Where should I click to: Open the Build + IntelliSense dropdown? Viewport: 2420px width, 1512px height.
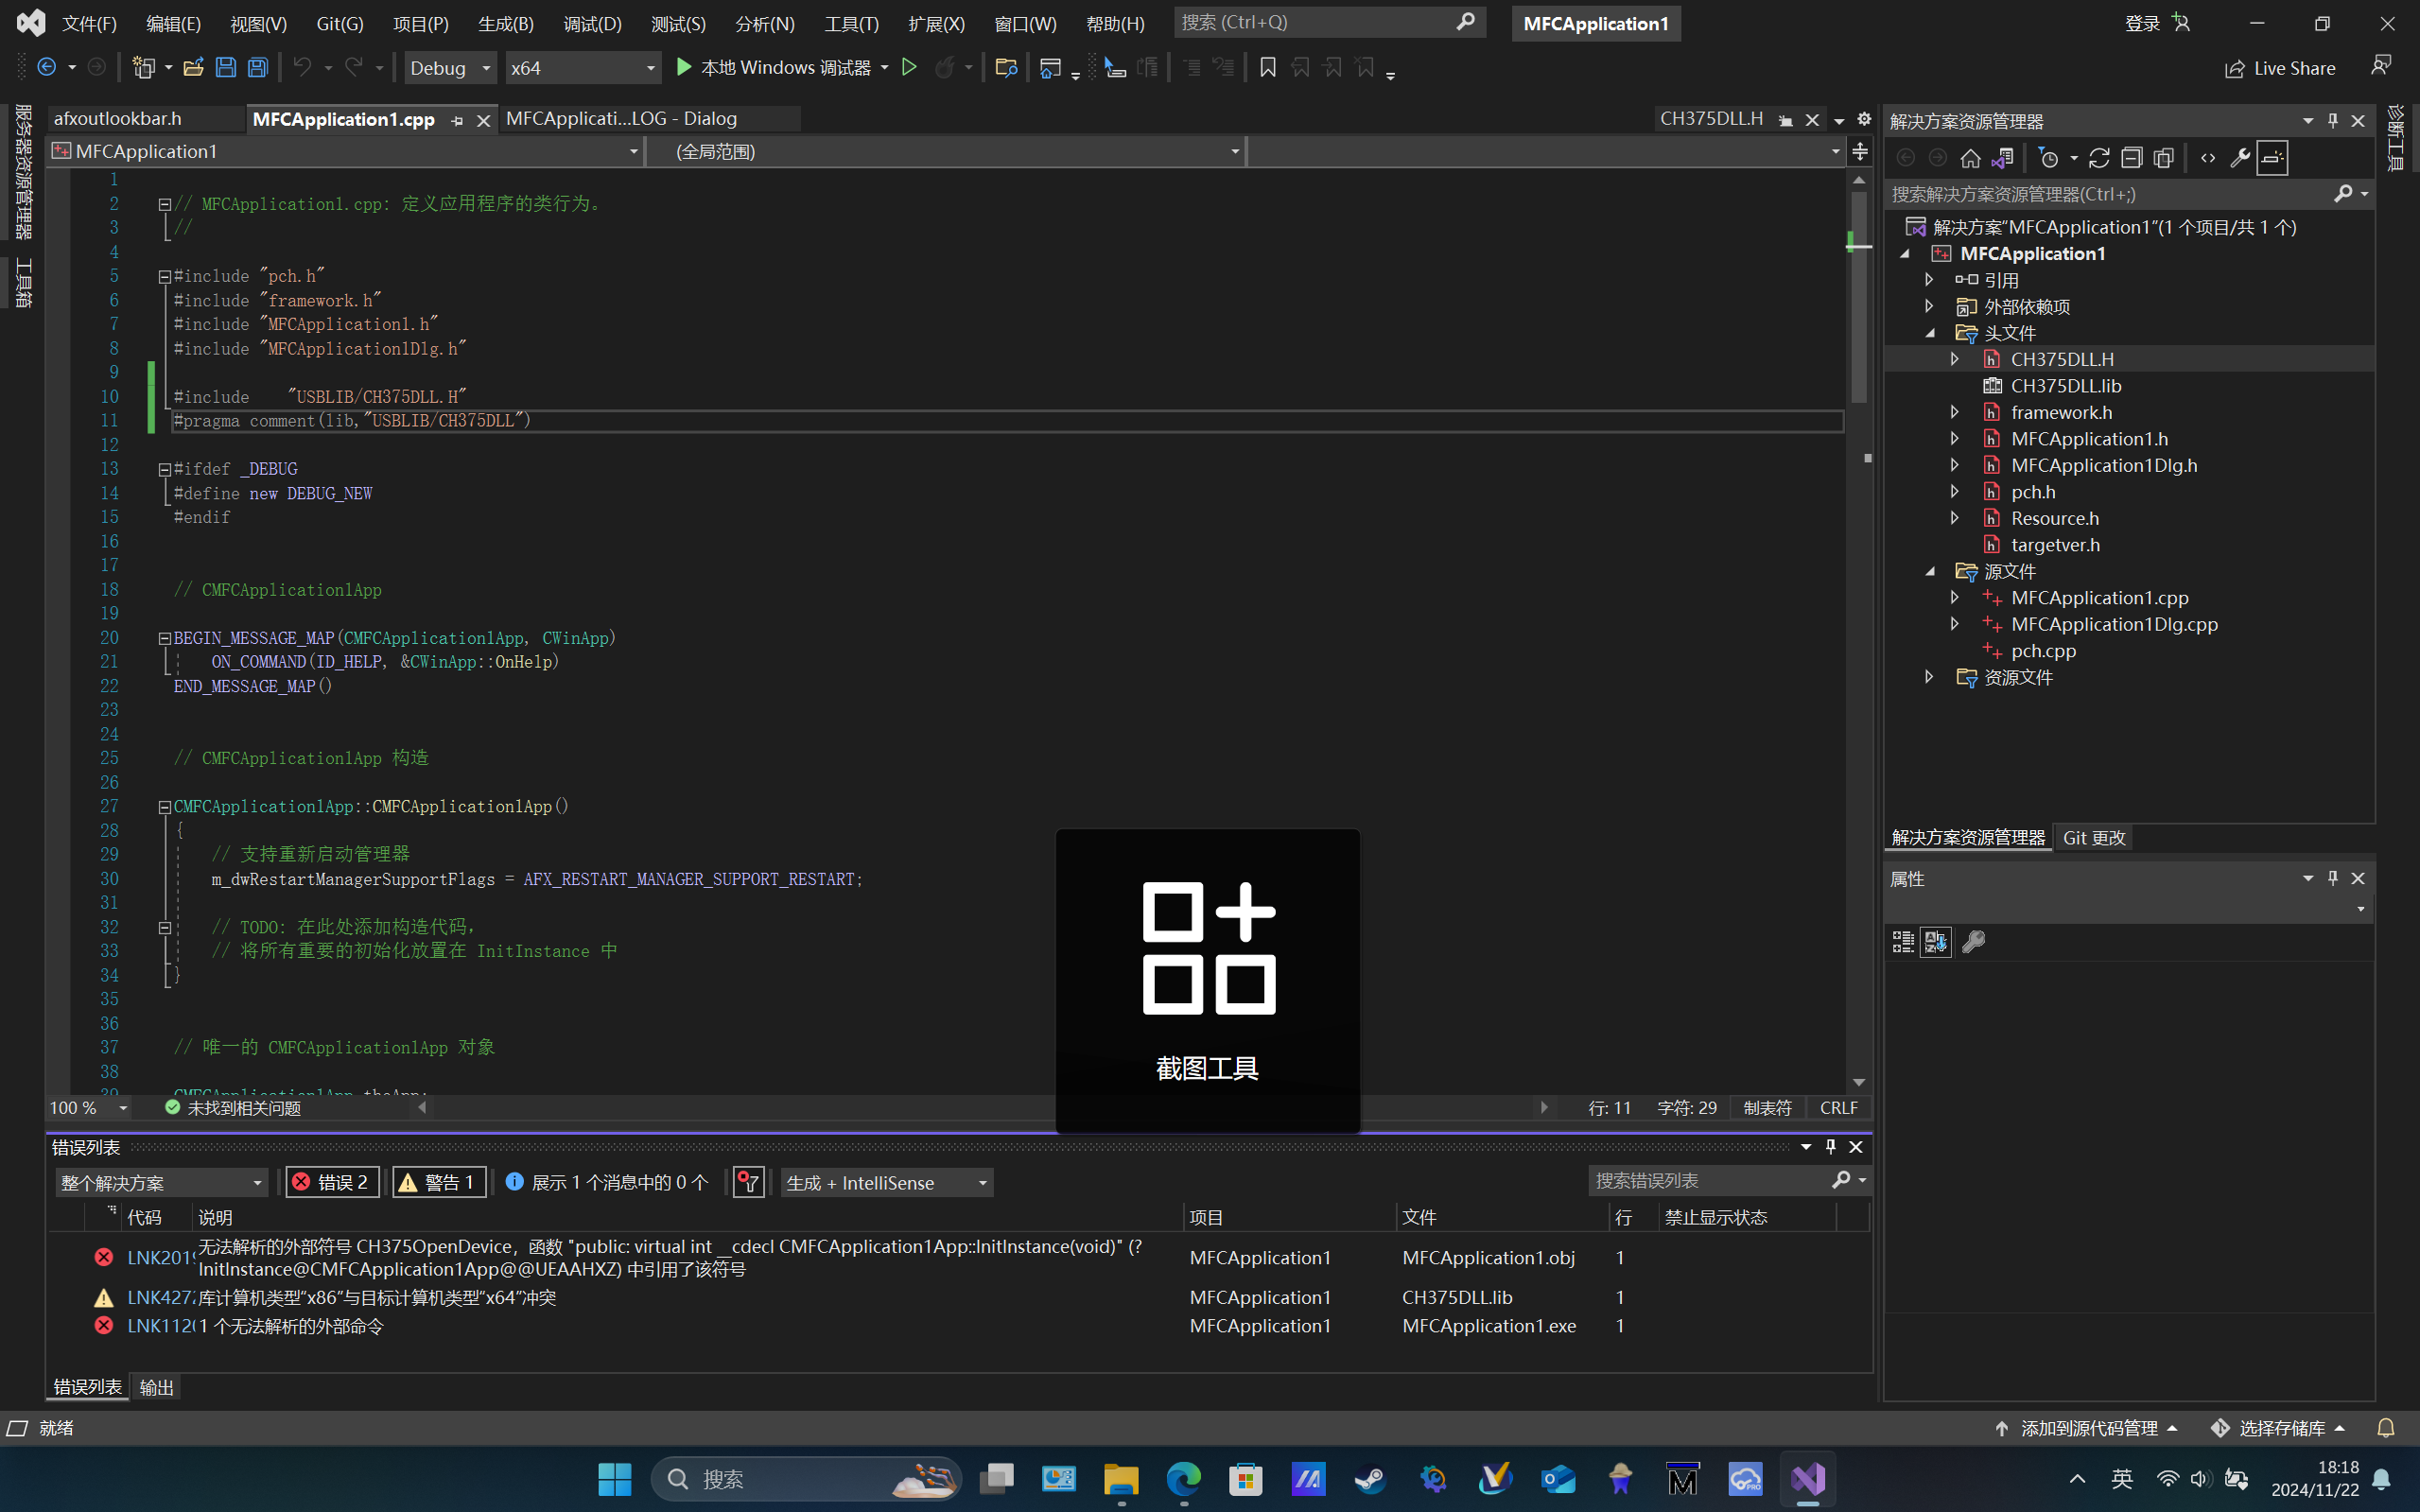[887, 1182]
